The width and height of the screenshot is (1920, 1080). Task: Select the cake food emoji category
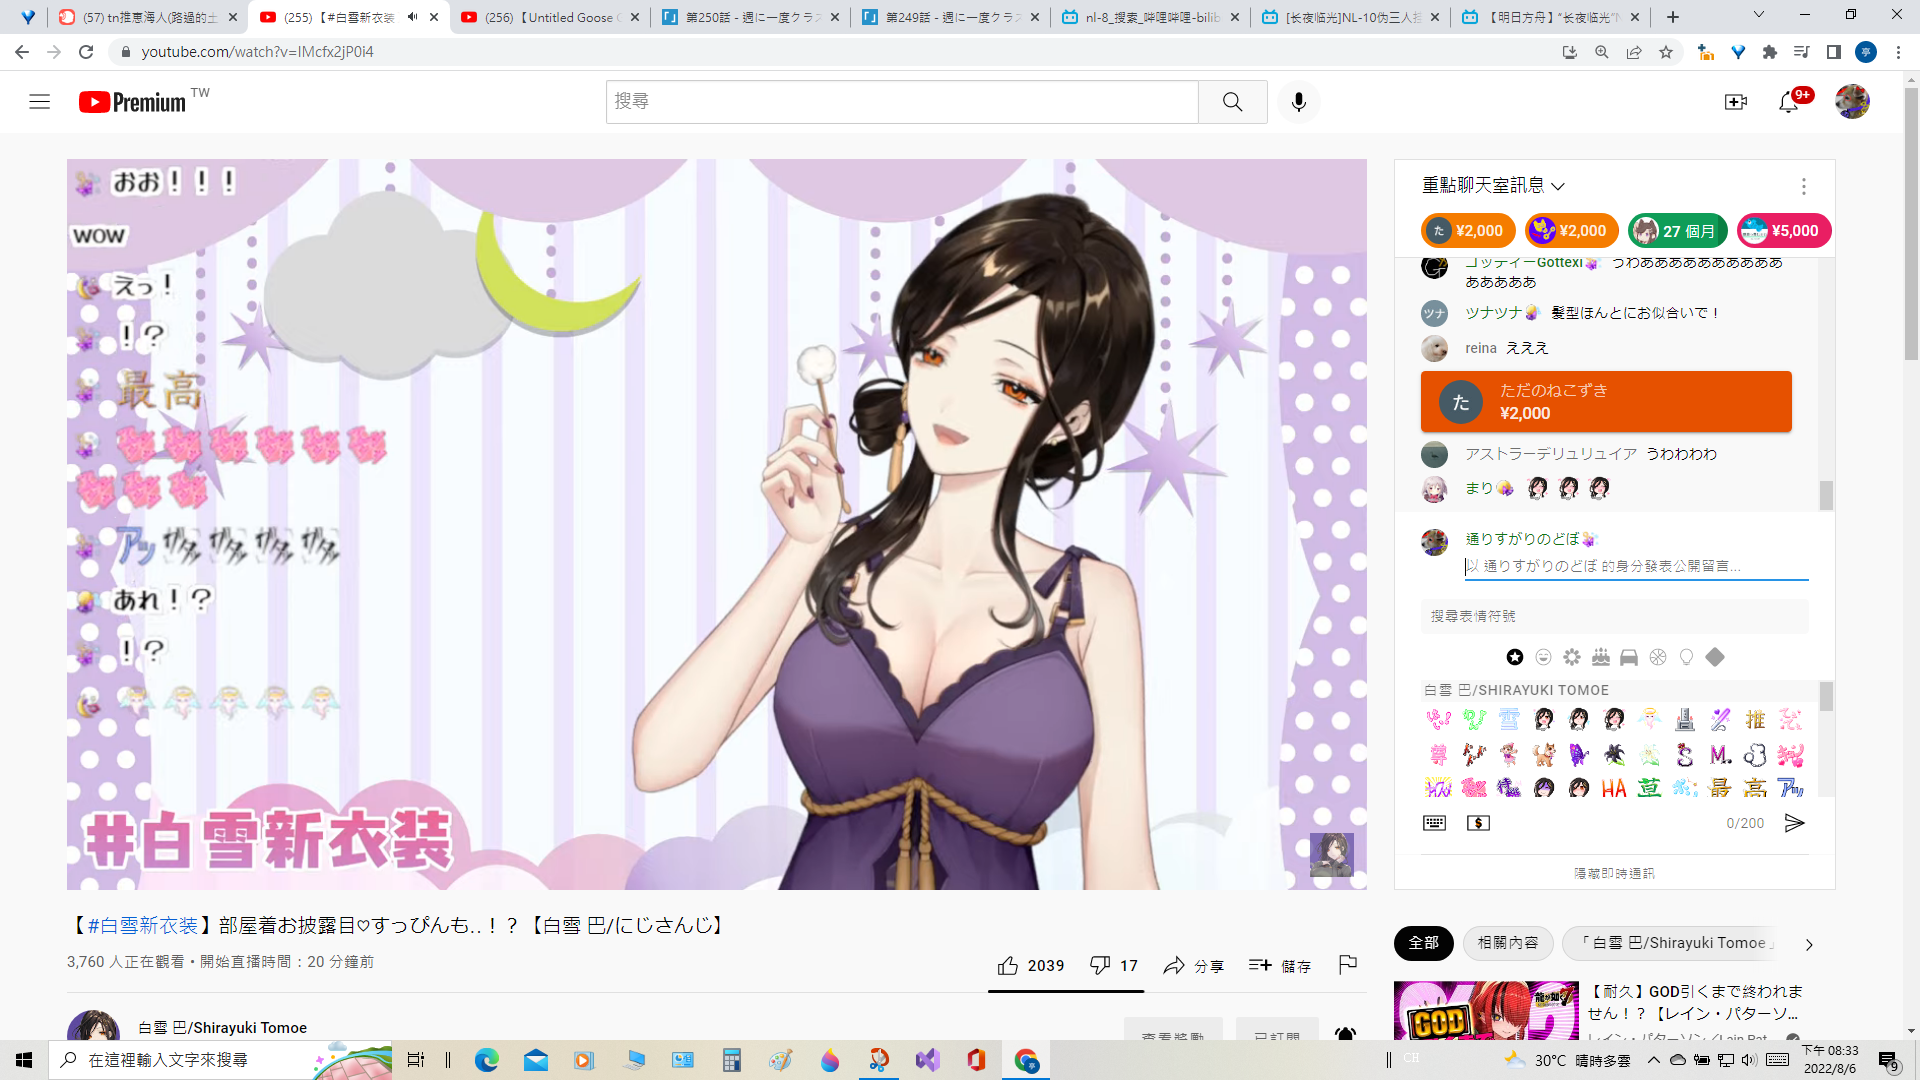pyautogui.click(x=1601, y=657)
